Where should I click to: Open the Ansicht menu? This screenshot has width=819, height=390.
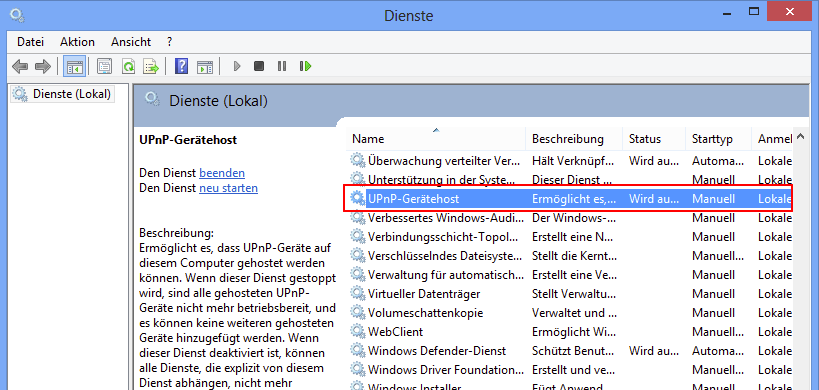(x=131, y=42)
